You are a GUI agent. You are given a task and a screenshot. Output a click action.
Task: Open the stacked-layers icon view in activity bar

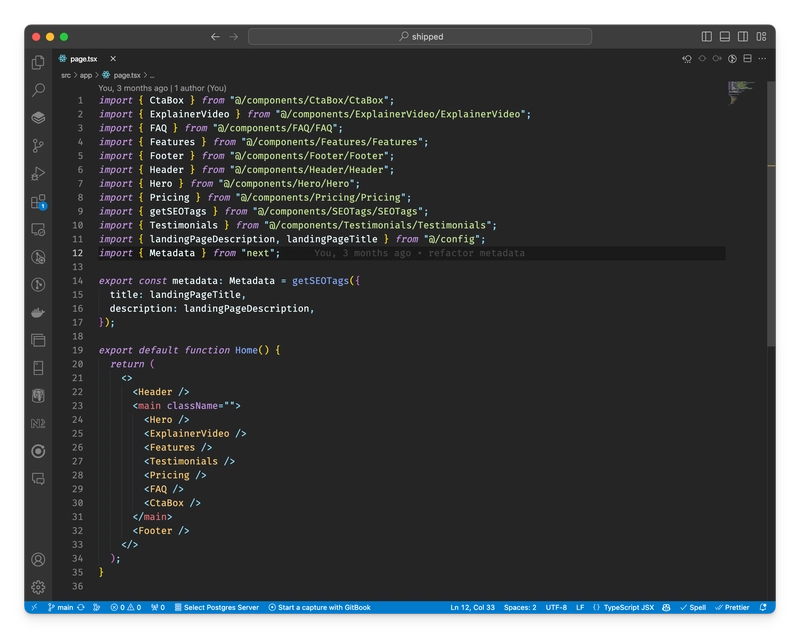pos(38,118)
